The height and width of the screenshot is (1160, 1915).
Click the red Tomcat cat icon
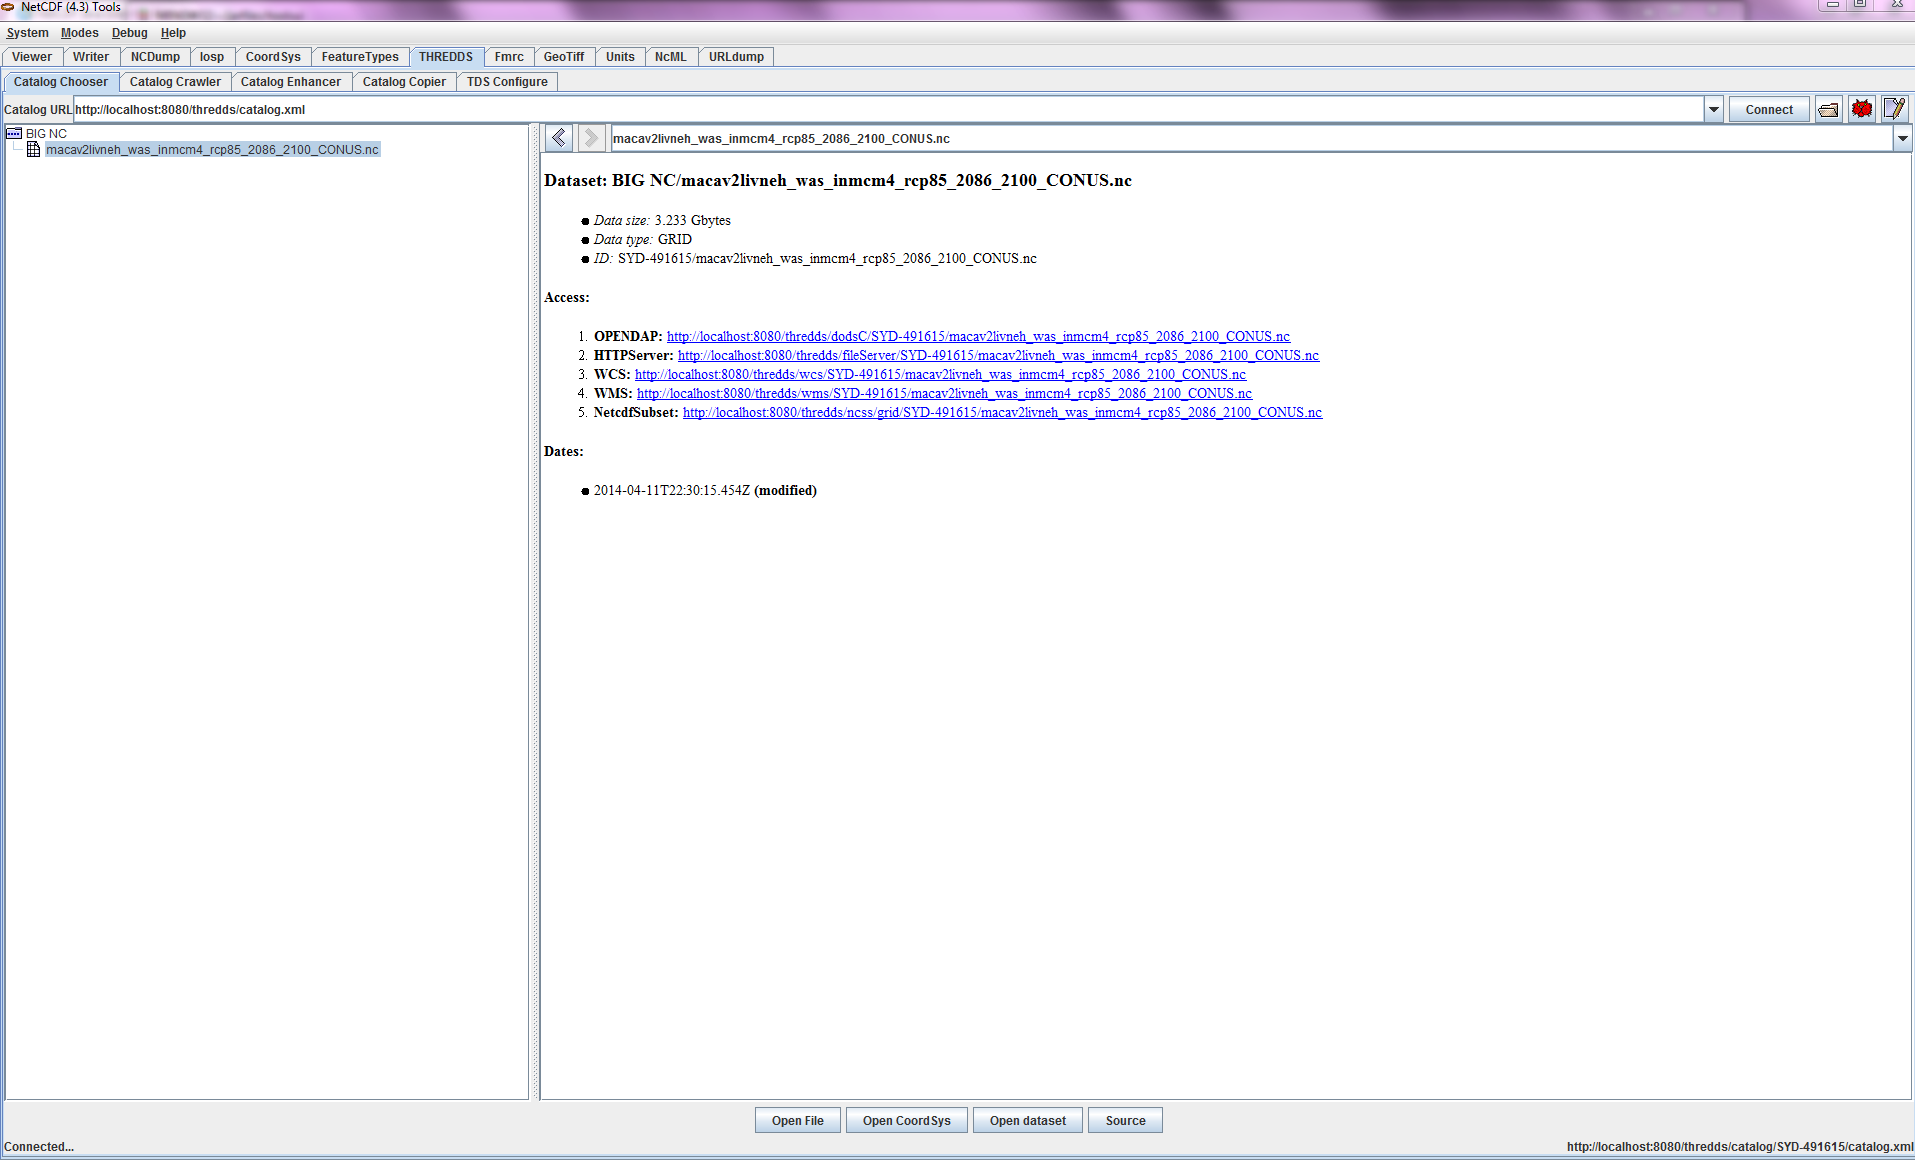tap(1861, 109)
